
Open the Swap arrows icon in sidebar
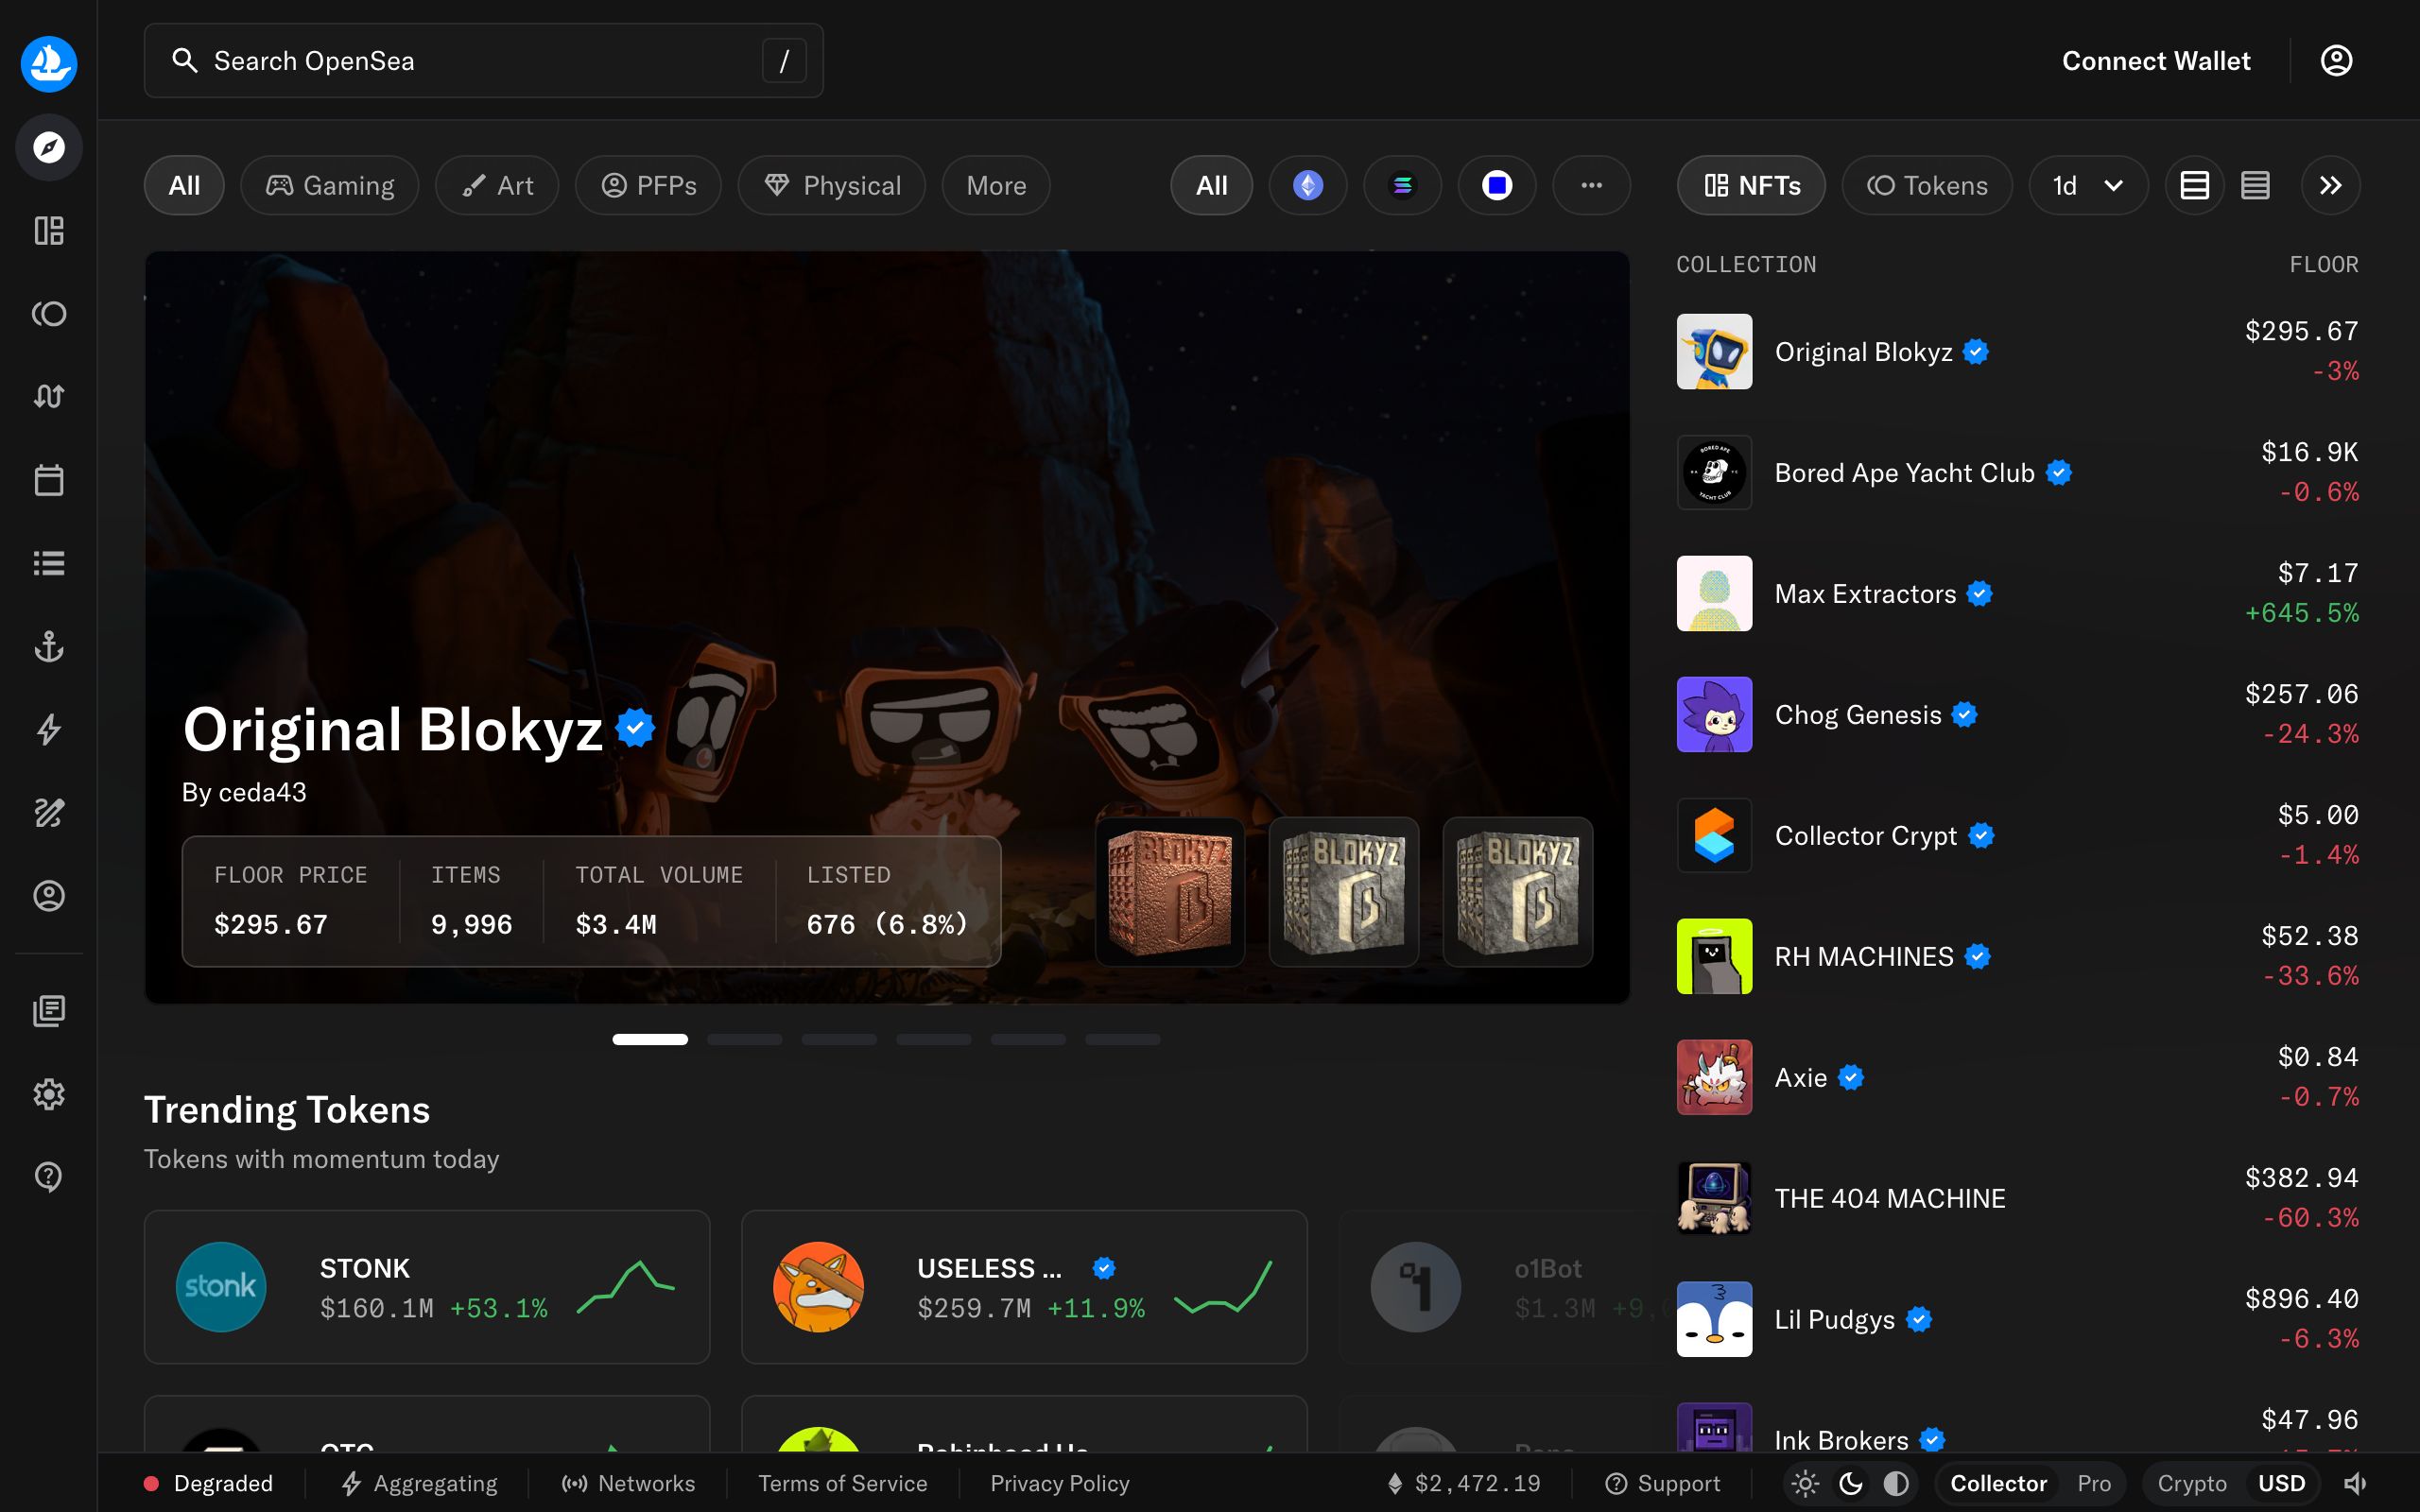49,397
